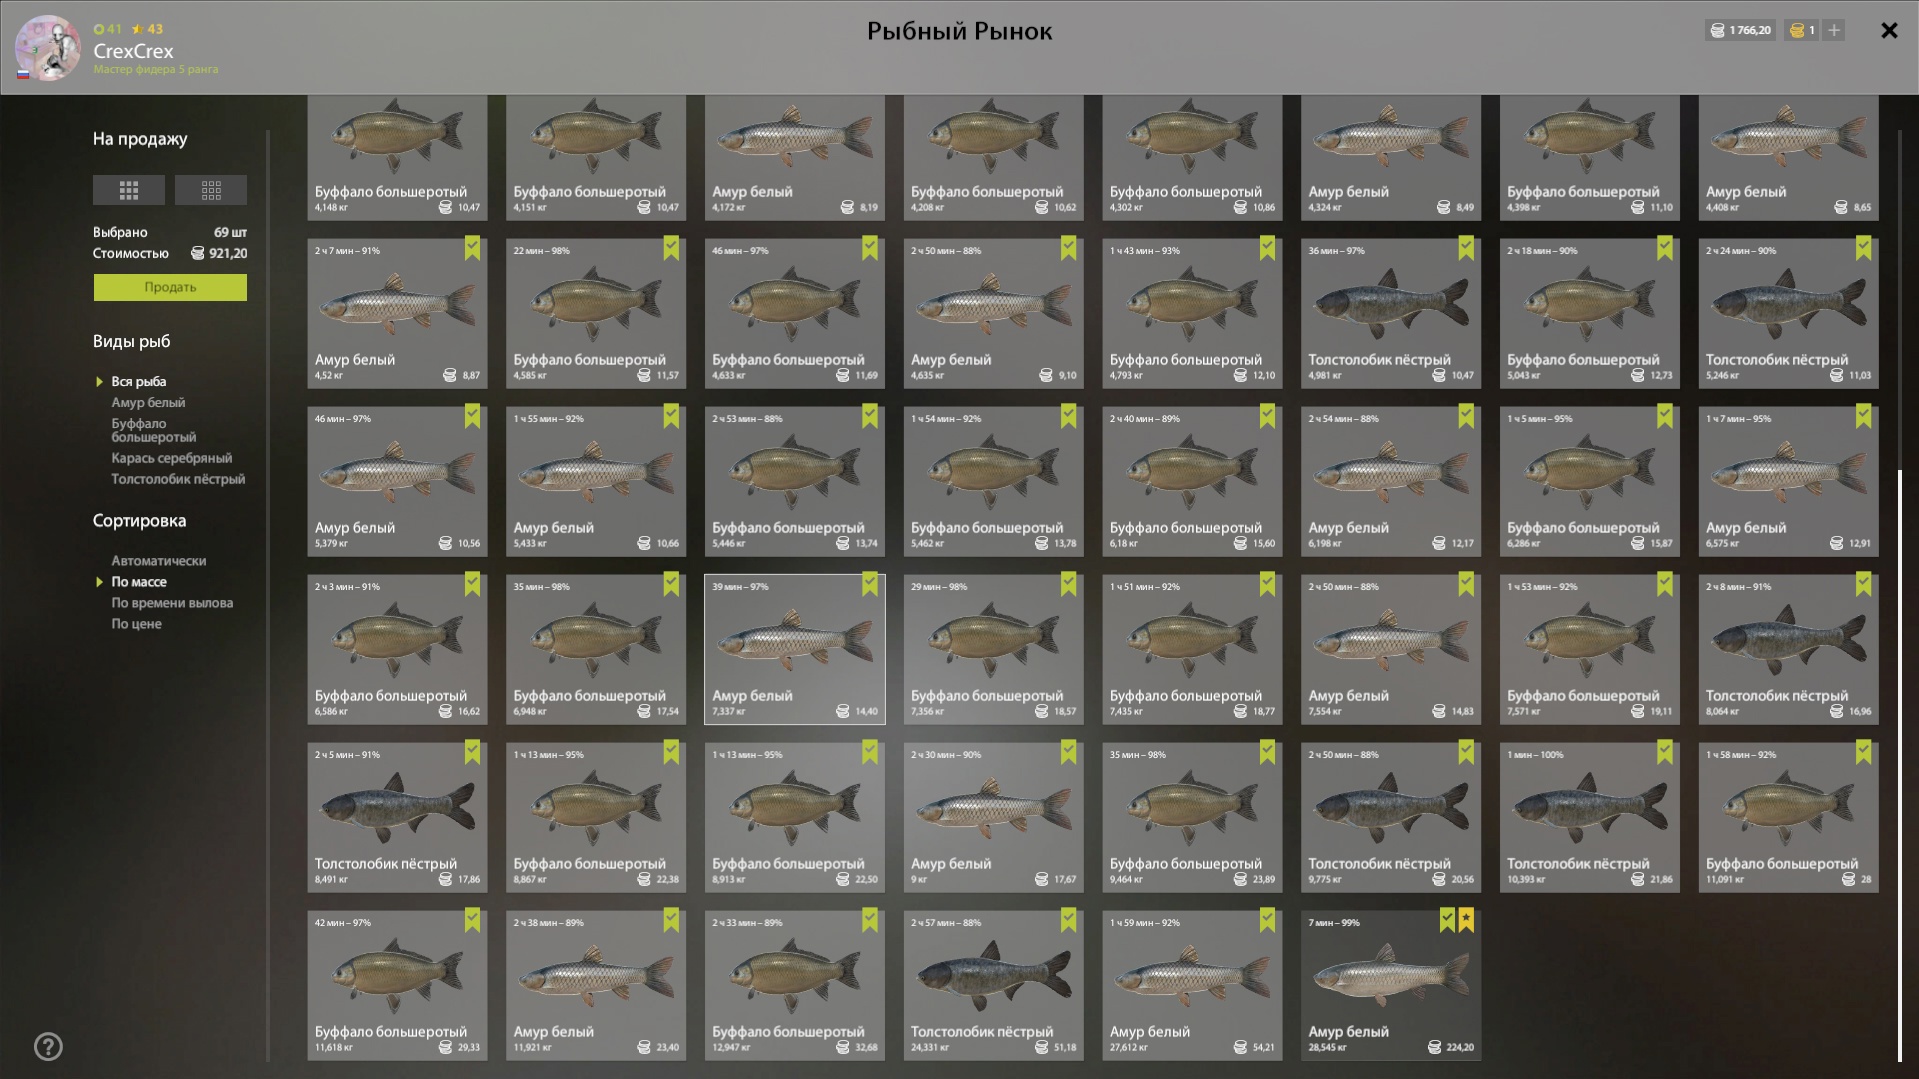
Task: Click the vertical scrollbar on the right
Action: click(x=1900, y=765)
